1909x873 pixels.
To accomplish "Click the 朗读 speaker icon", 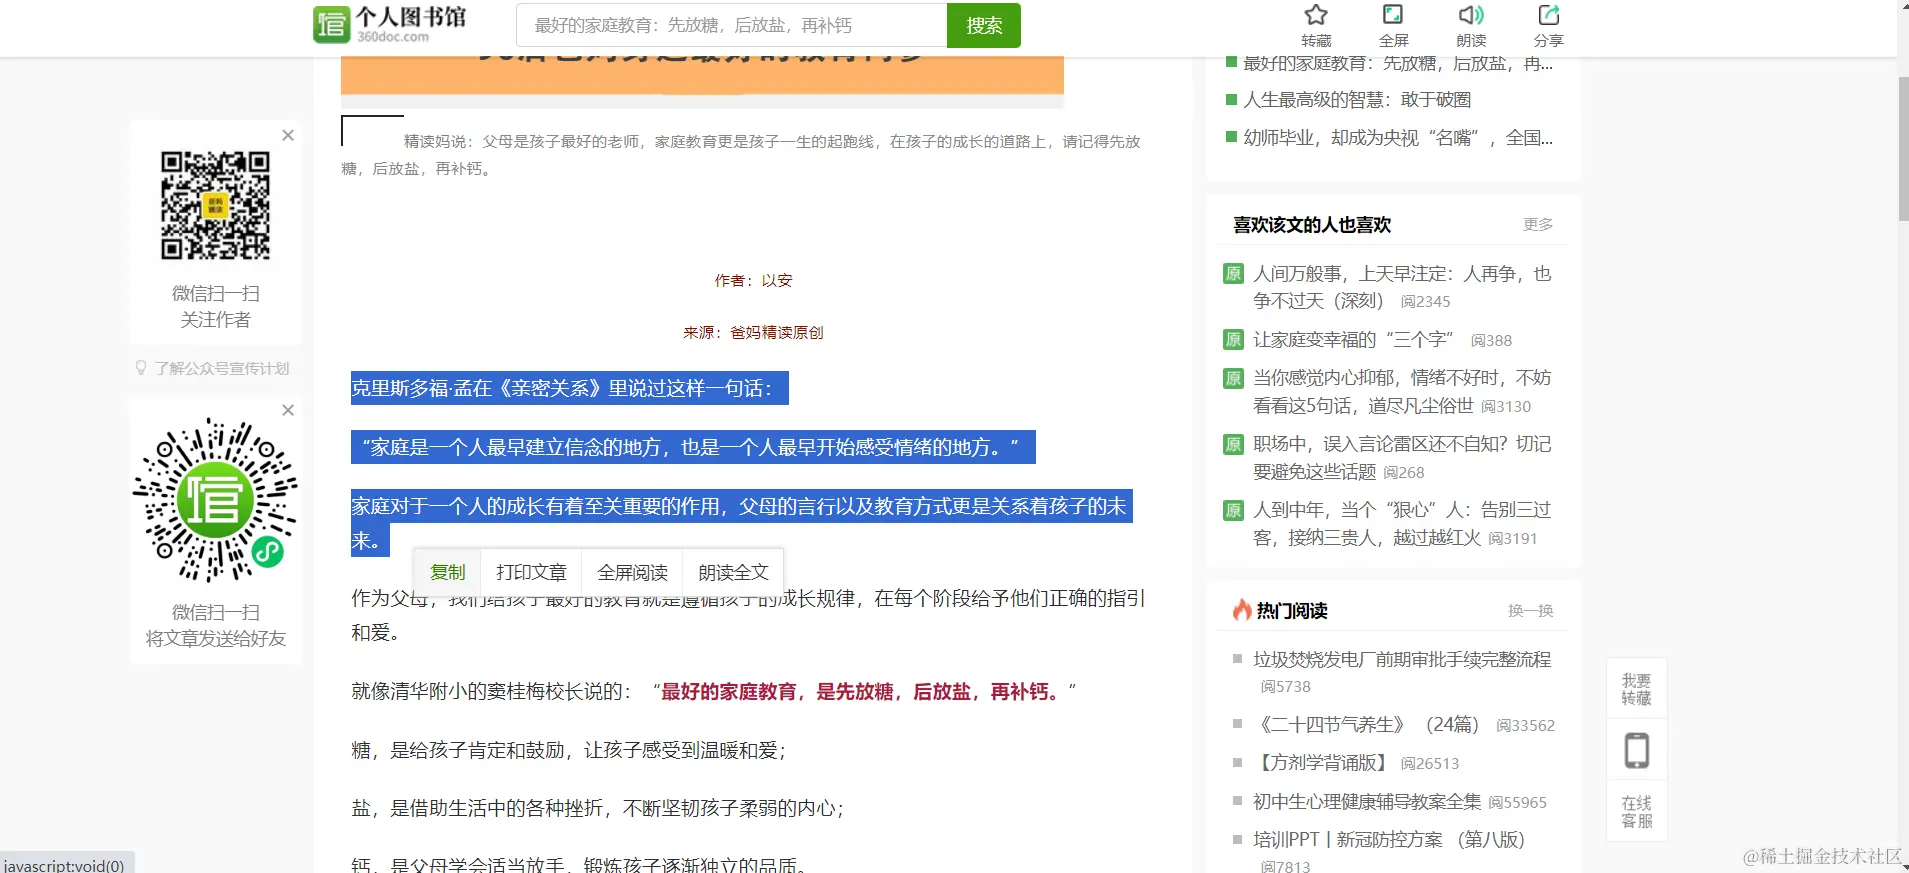I will [x=1470, y=15].
